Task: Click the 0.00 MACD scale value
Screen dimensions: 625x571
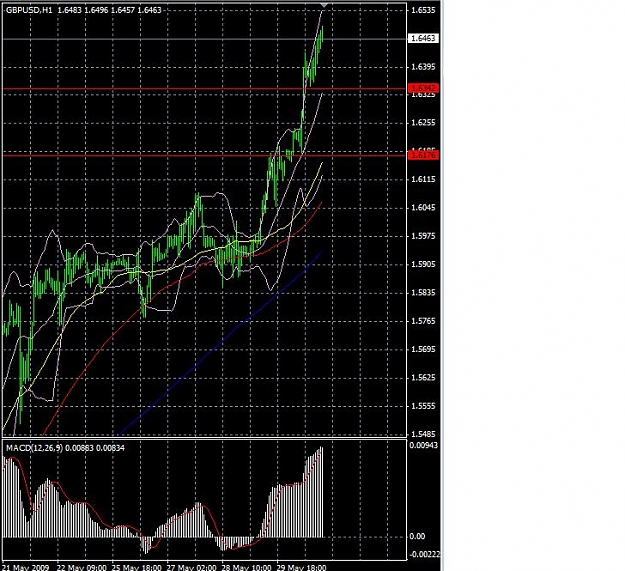Action: pos(417,536)
